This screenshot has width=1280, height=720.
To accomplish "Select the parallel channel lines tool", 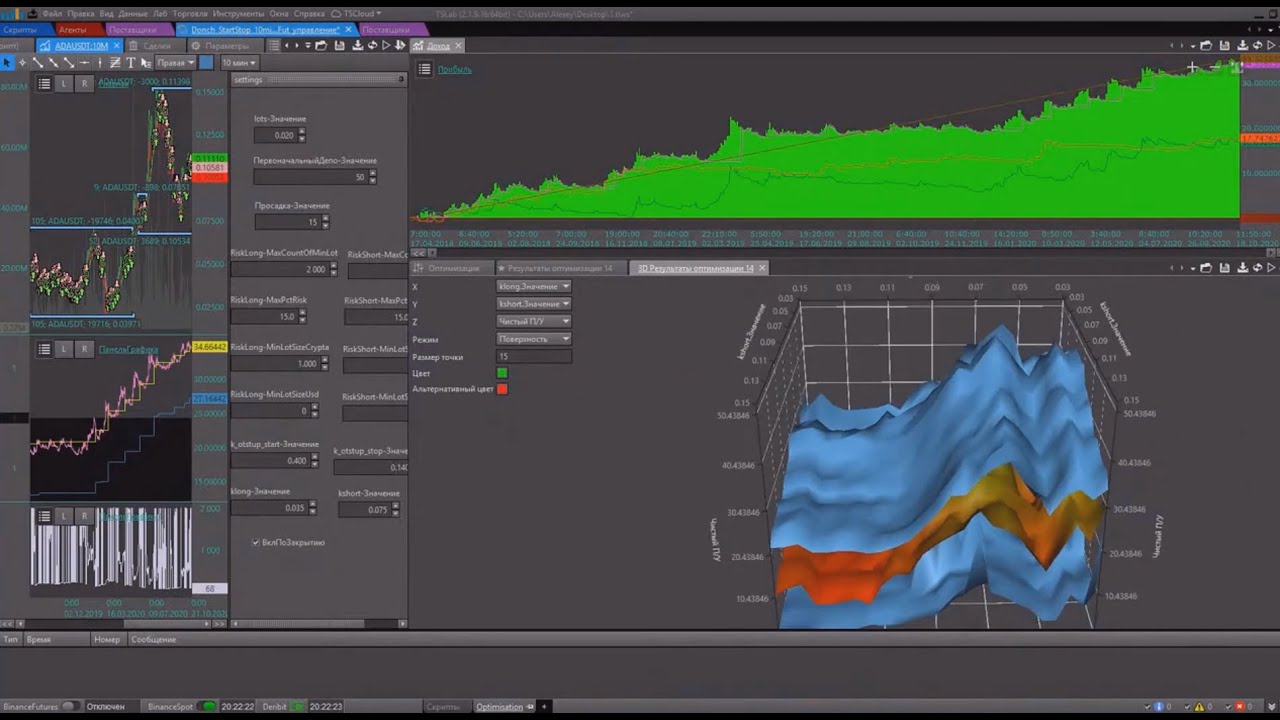I will pyautogui.click(x=115, y=63).
